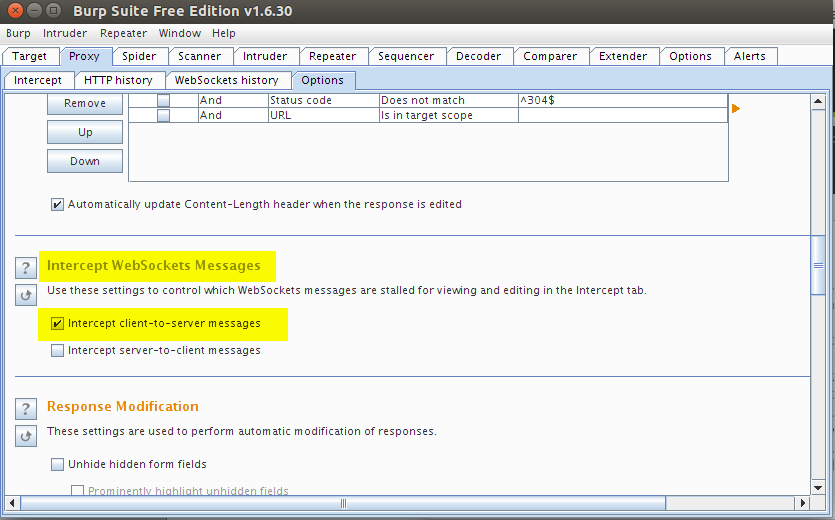Select the 'Is in target scope' cell

pyautogui.click(x=448, y=115)
